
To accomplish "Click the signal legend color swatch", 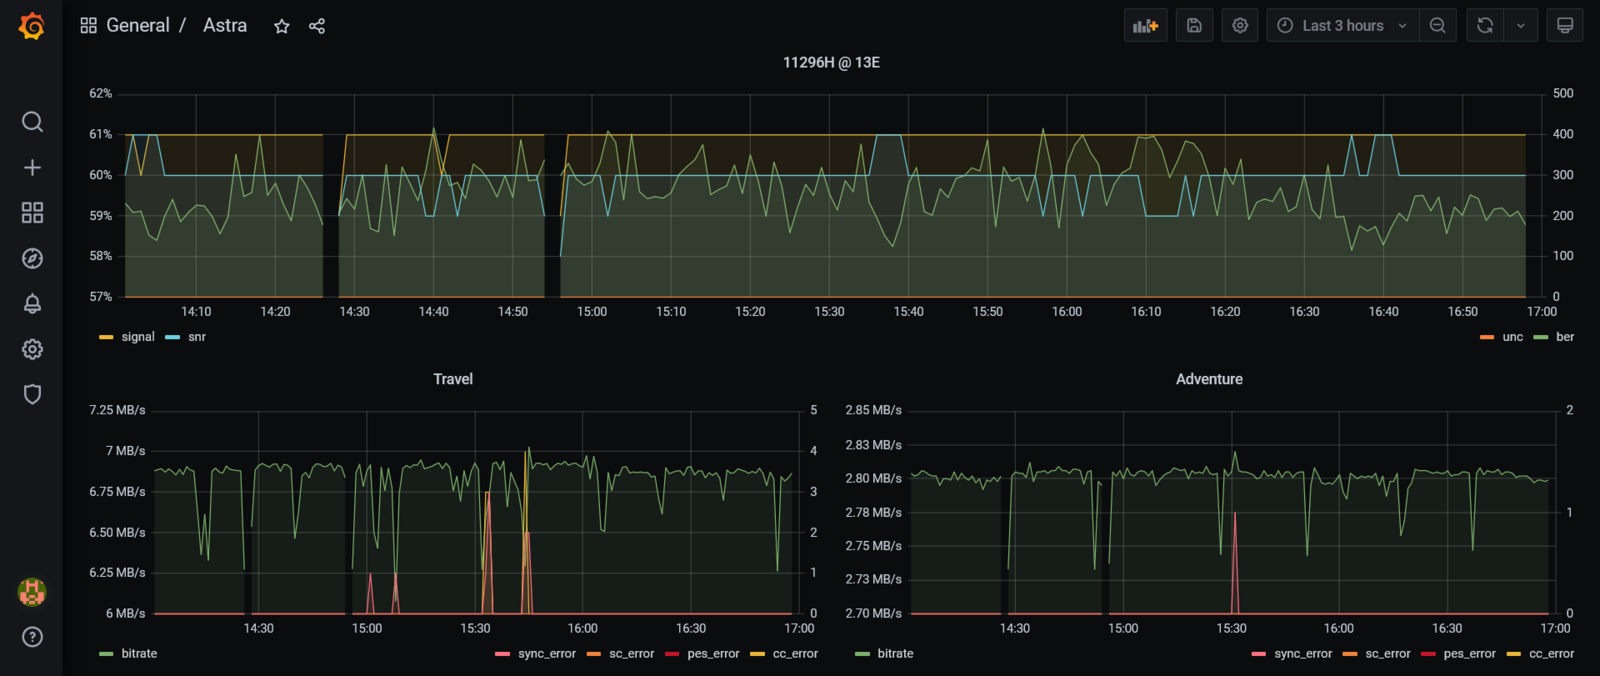I will click(107, 337).
